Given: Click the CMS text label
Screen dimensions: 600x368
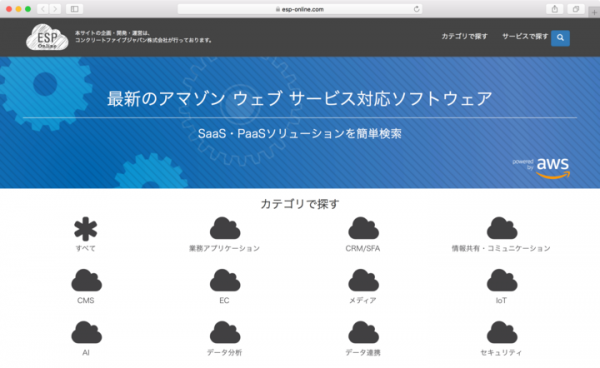Looking at the screenshot, I should click(x=86, y=300).
